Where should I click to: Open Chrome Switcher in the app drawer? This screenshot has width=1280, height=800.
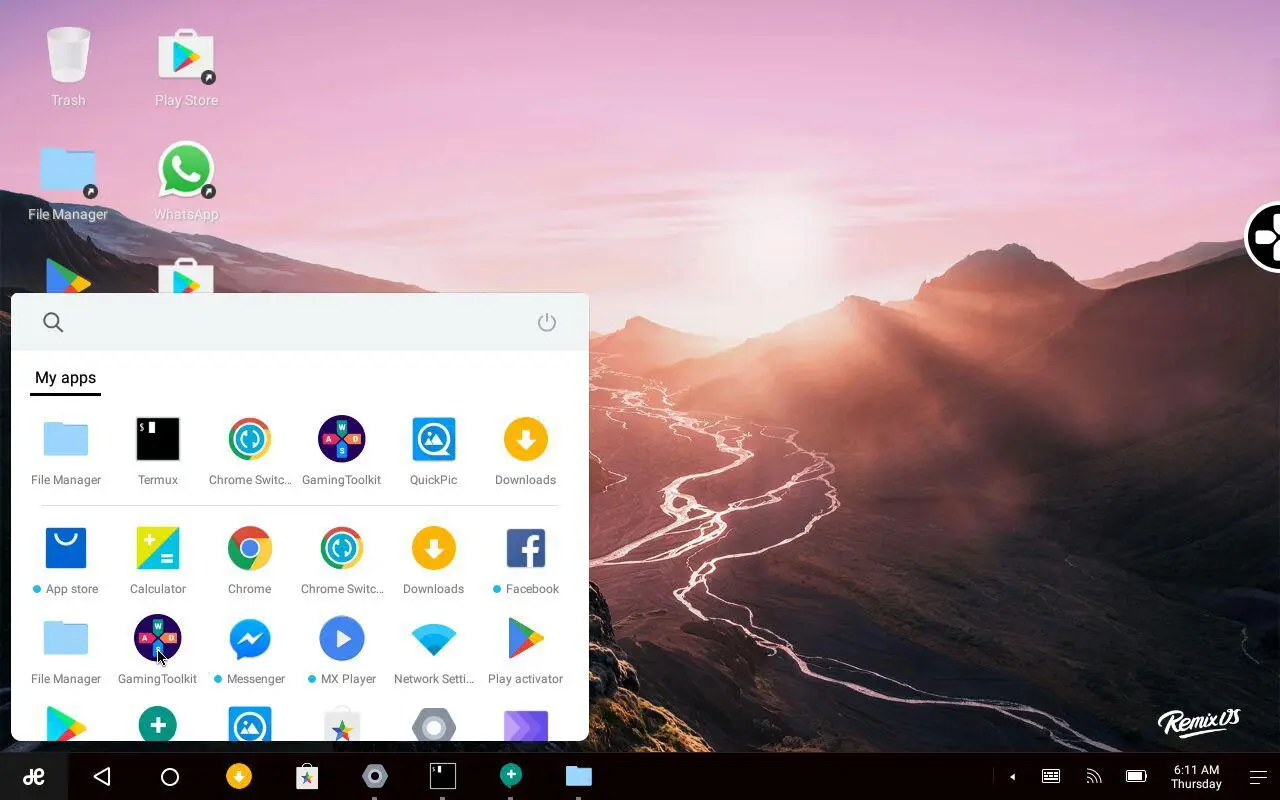click(249, 439)
